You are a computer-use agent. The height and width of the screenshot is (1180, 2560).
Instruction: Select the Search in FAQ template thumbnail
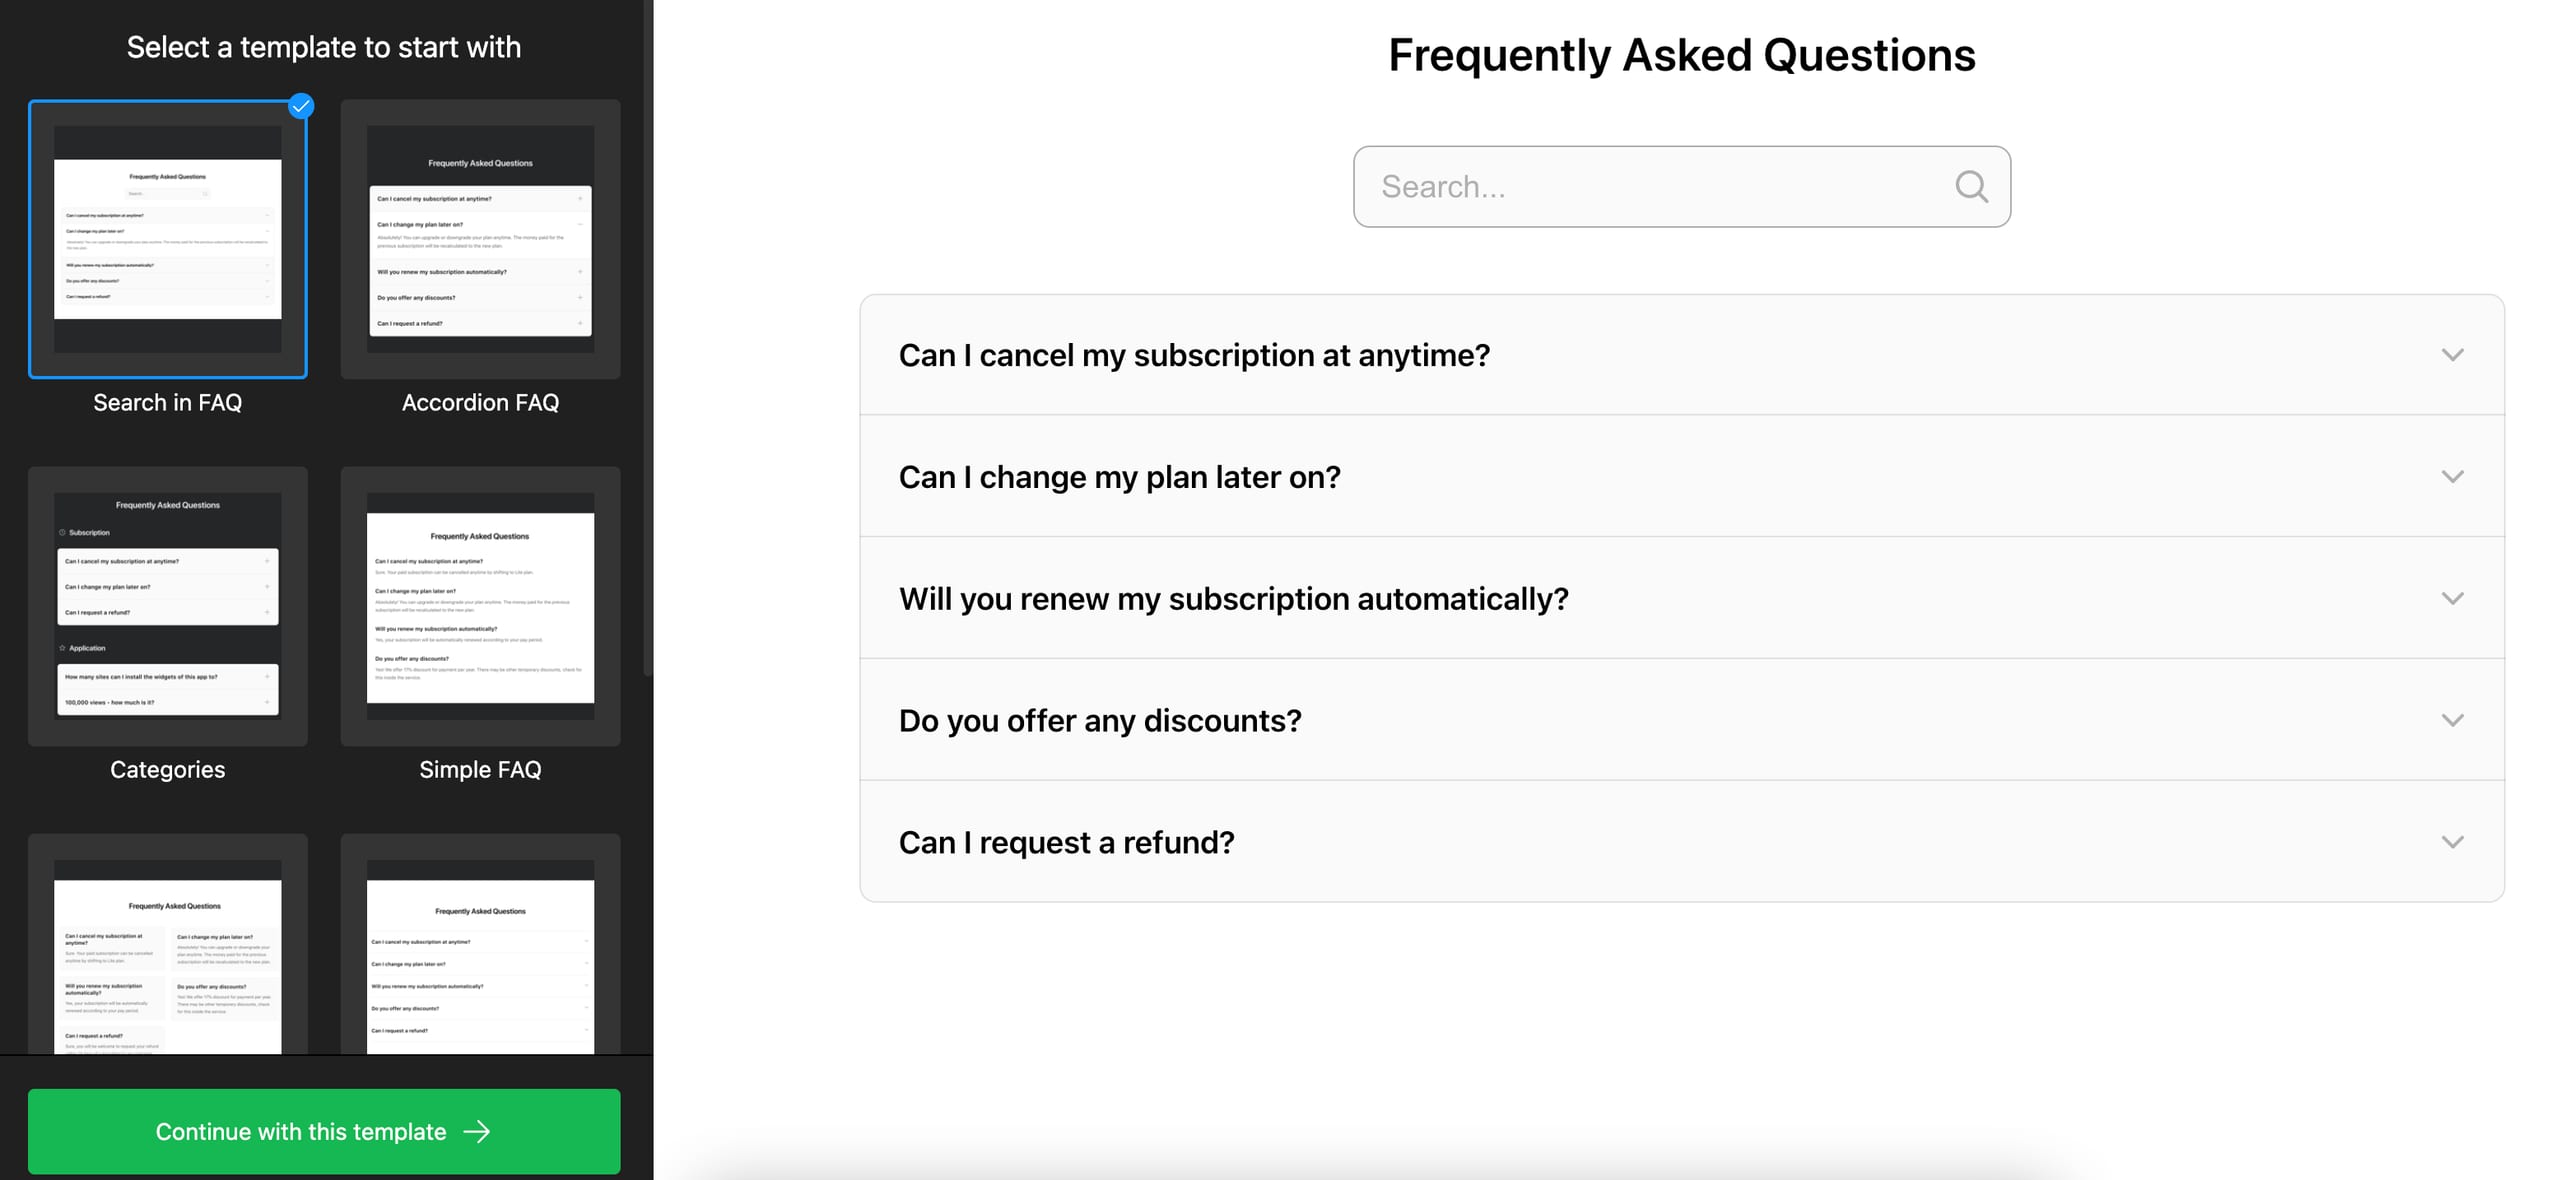[x=168, y=239]
